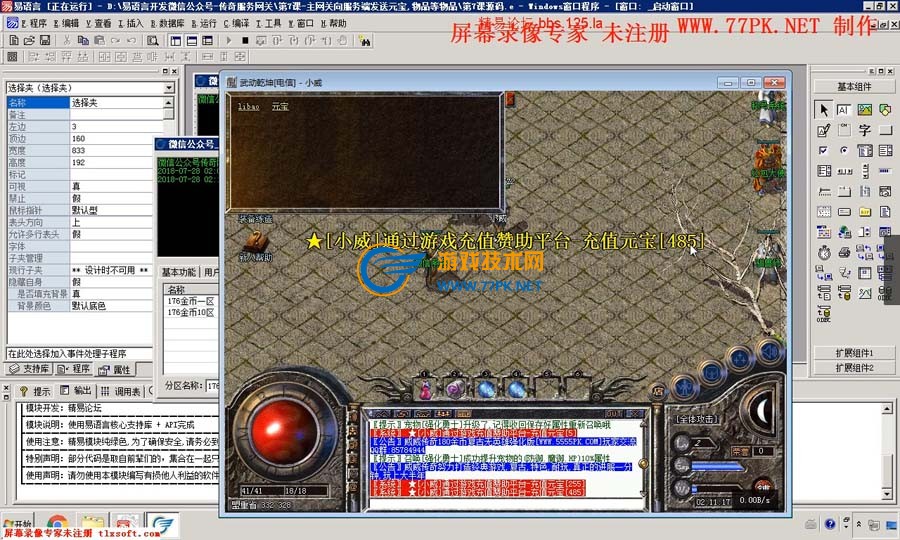Switch to the 程序 tab
Viewport: 900px width, 540px height.
(x=73, y=369)
